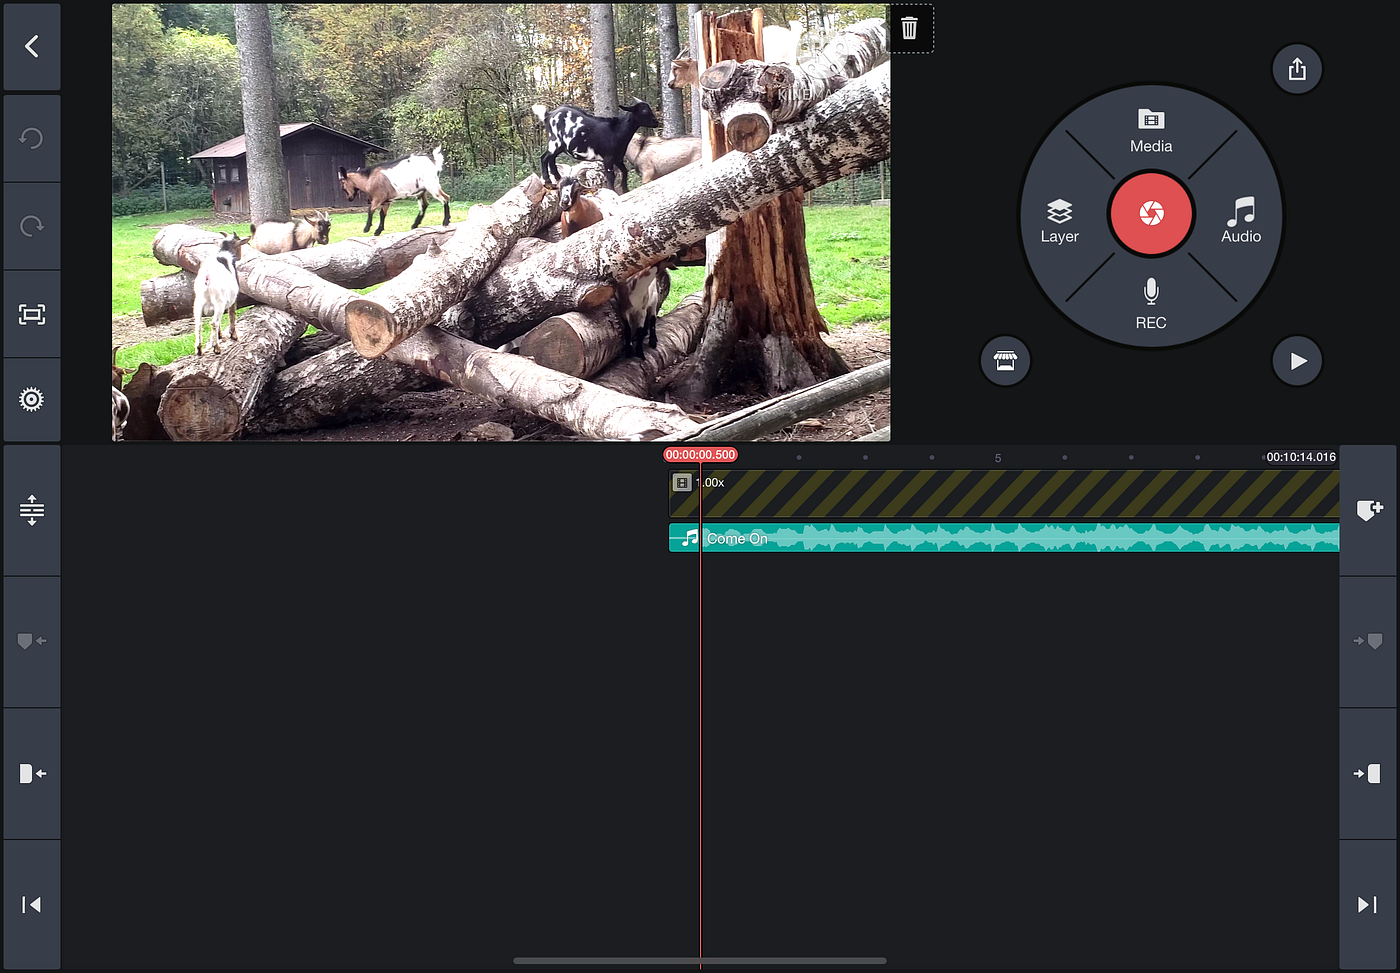The height and width of the screenshot is (973, 1400).
Task: Click the music note icon on the audio clip
Action: coord(689,538)
